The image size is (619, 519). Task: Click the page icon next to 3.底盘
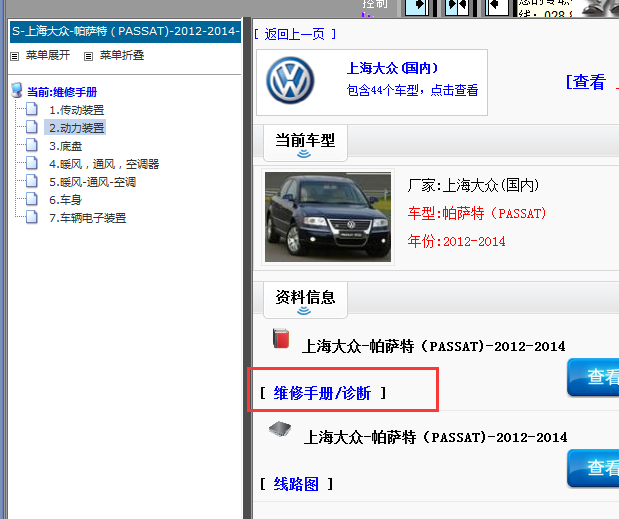tap(32, 145)
